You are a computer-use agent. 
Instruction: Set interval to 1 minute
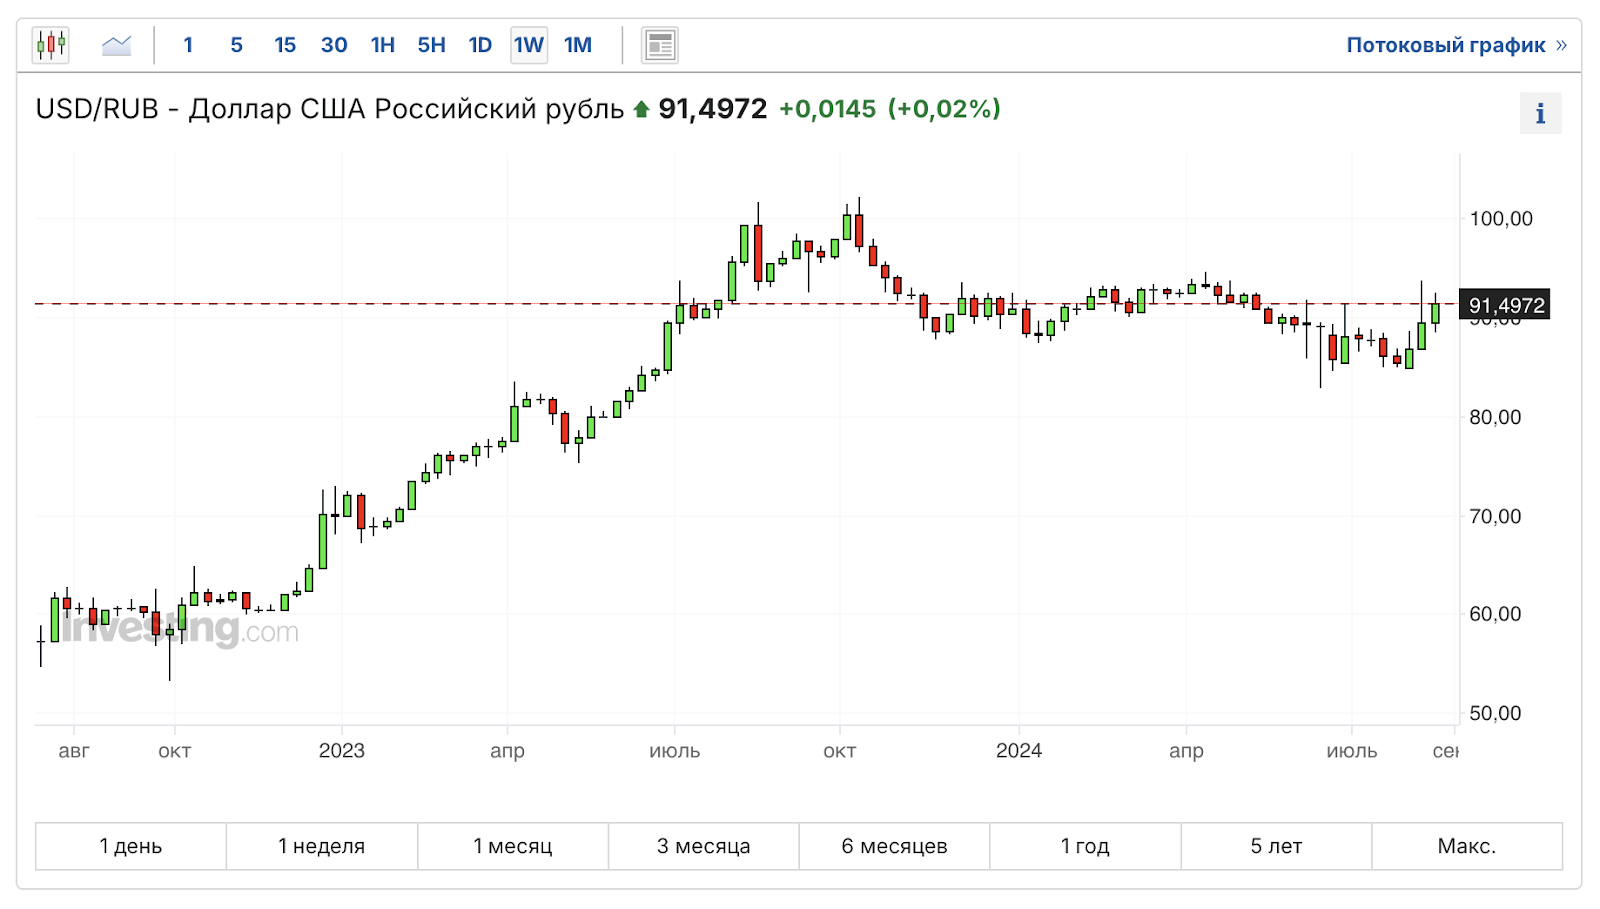[x=188, y=45]
